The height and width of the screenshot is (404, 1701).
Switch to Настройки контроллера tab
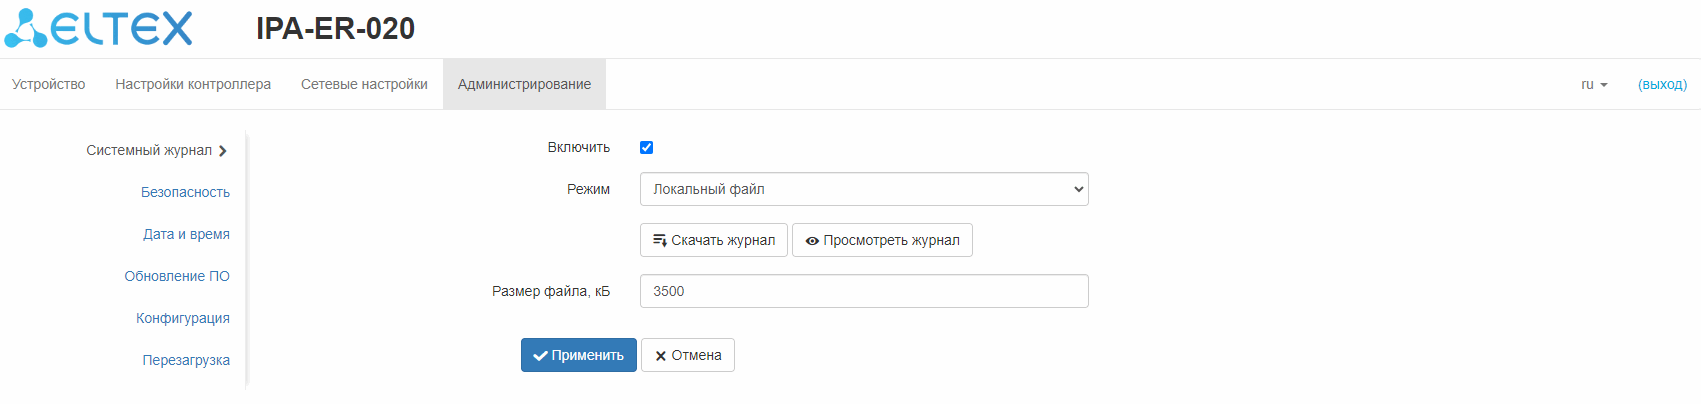(x=193, y=84)
